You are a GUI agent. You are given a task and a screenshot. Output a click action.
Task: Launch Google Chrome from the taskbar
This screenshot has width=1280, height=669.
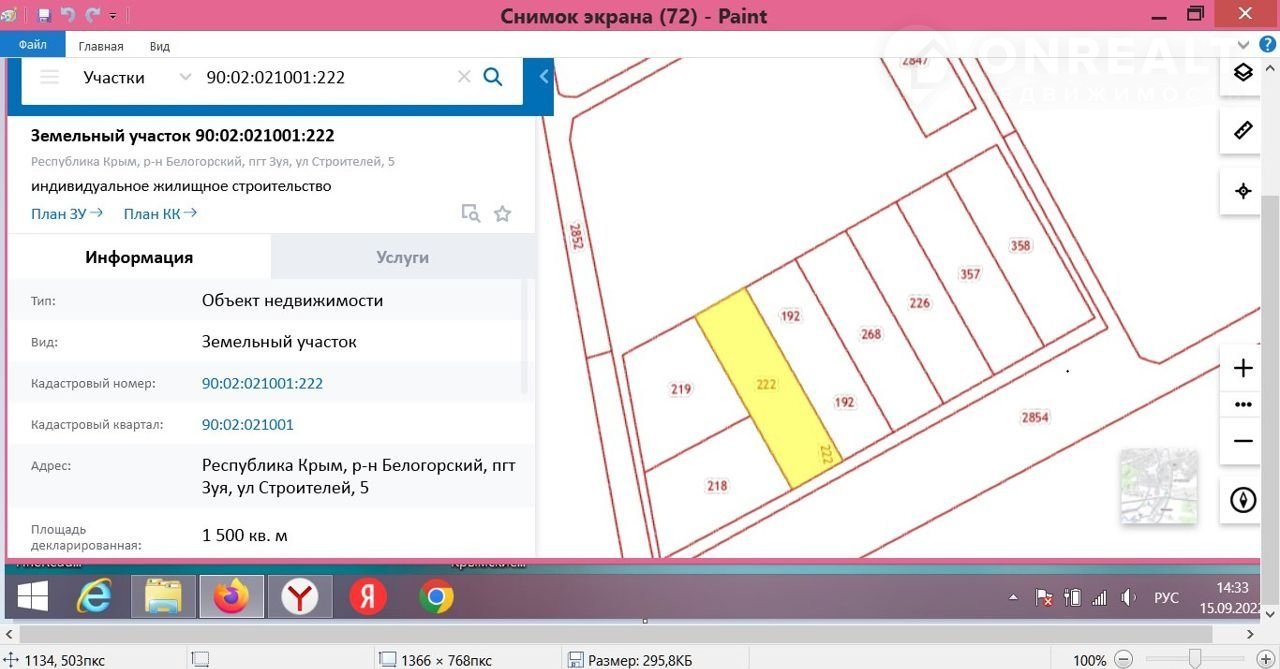tap(436, 597)
